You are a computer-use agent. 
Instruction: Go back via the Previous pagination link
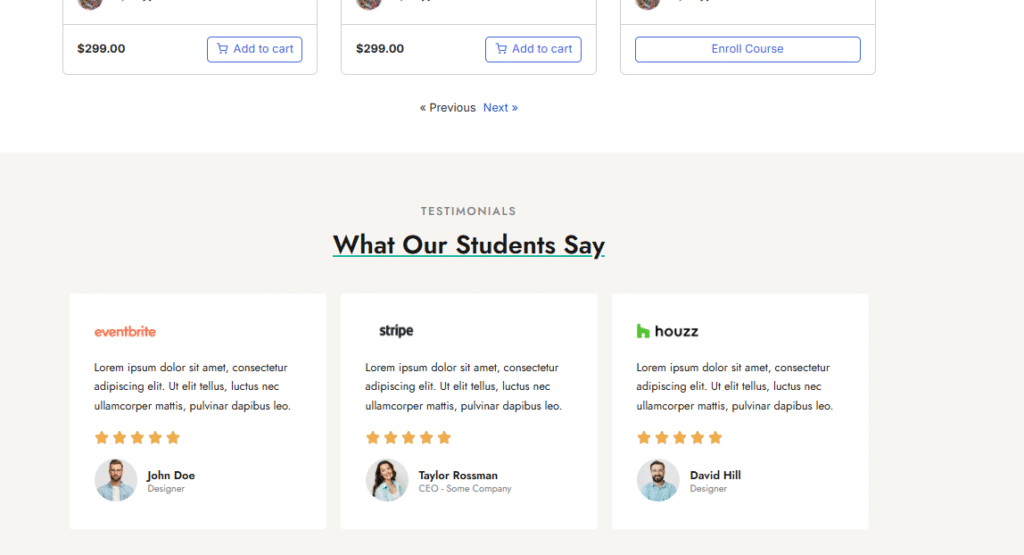(448, 108)
